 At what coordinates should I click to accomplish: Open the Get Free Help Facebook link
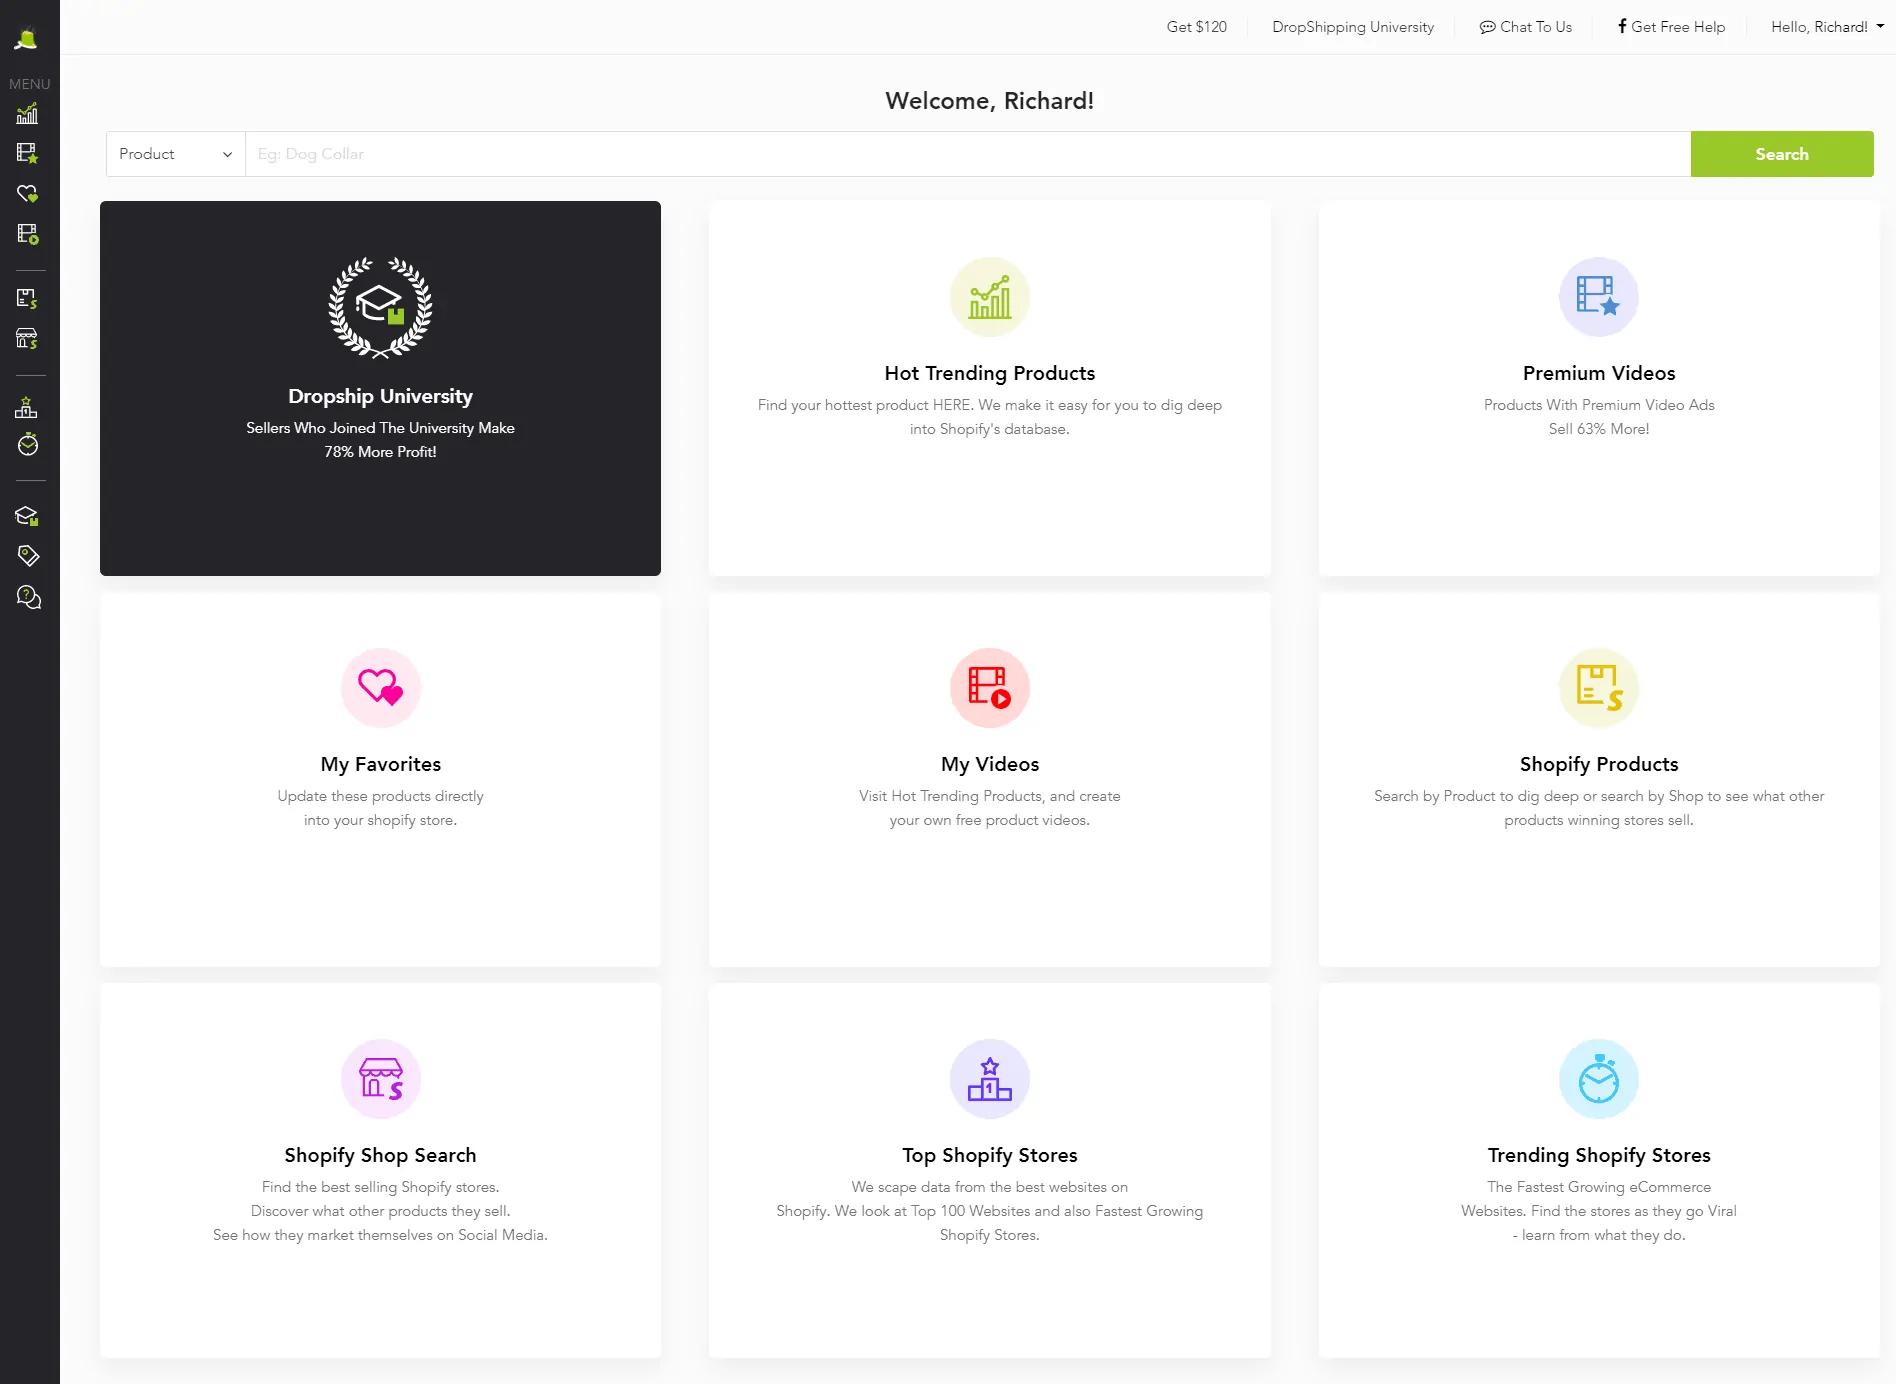1671,27
